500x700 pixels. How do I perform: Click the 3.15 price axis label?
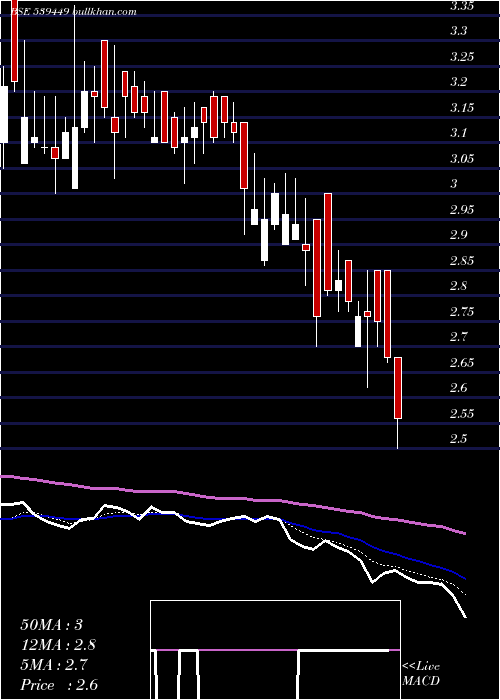tap(462, 108)
